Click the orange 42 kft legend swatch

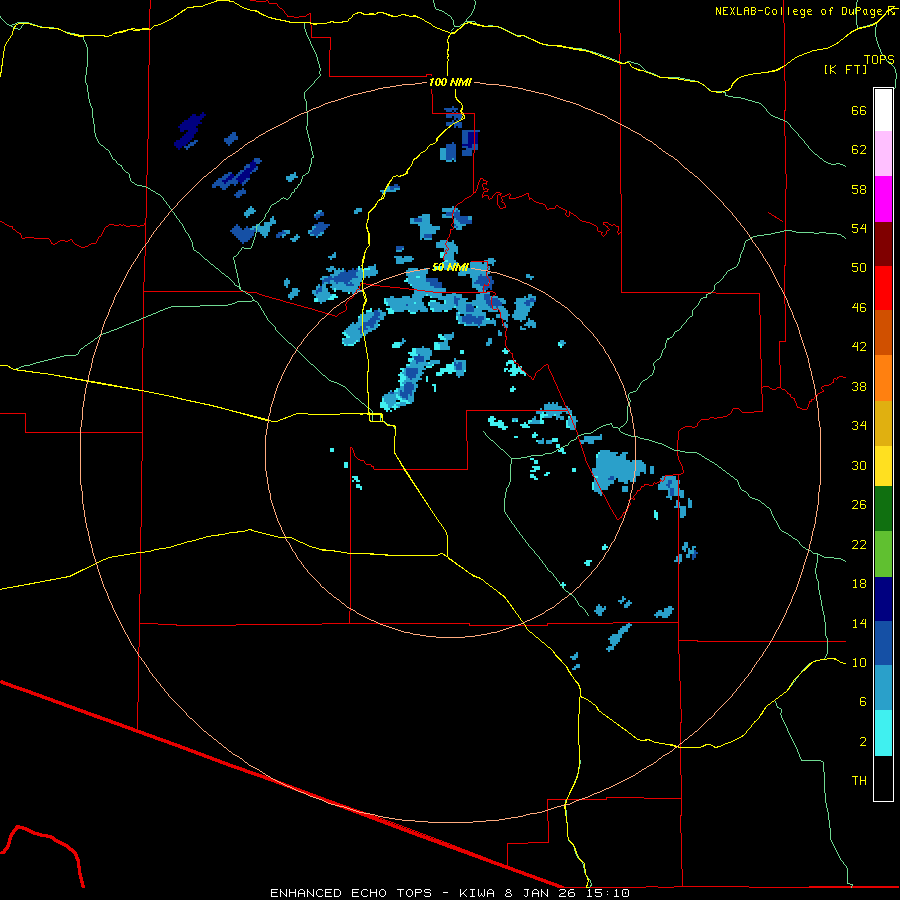883,378
